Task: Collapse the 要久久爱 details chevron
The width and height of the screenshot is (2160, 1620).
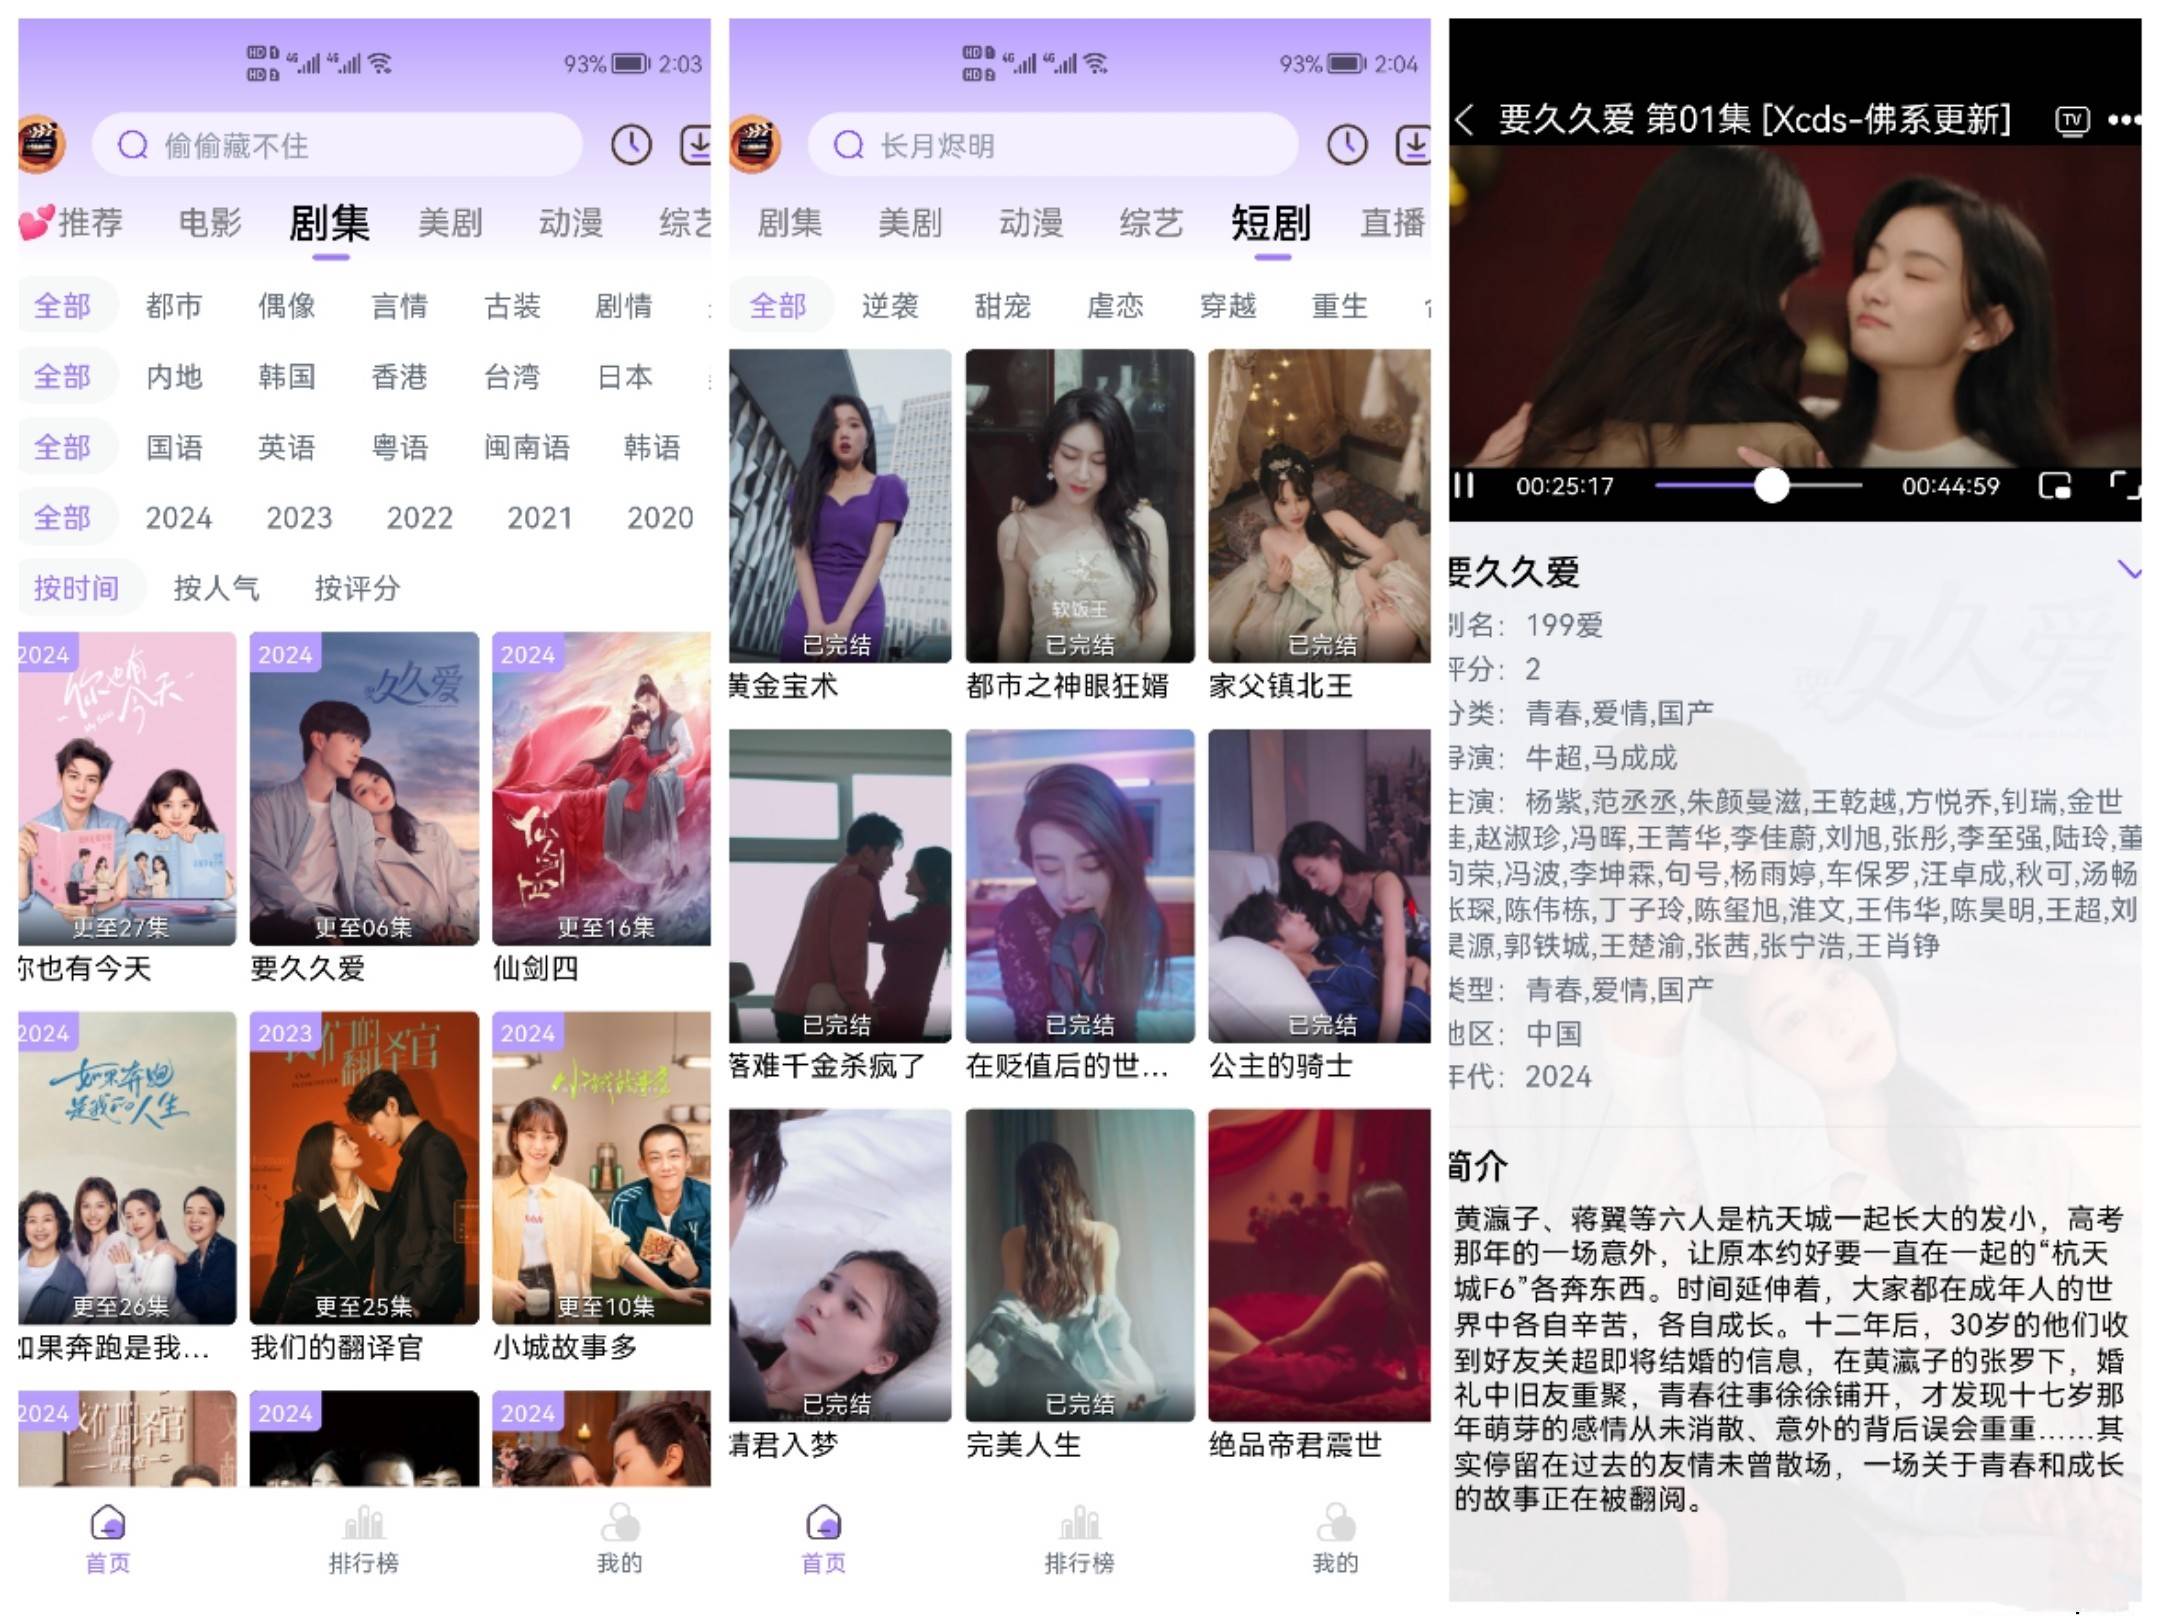Action: pyautogui.click(x=2130, y=571)
